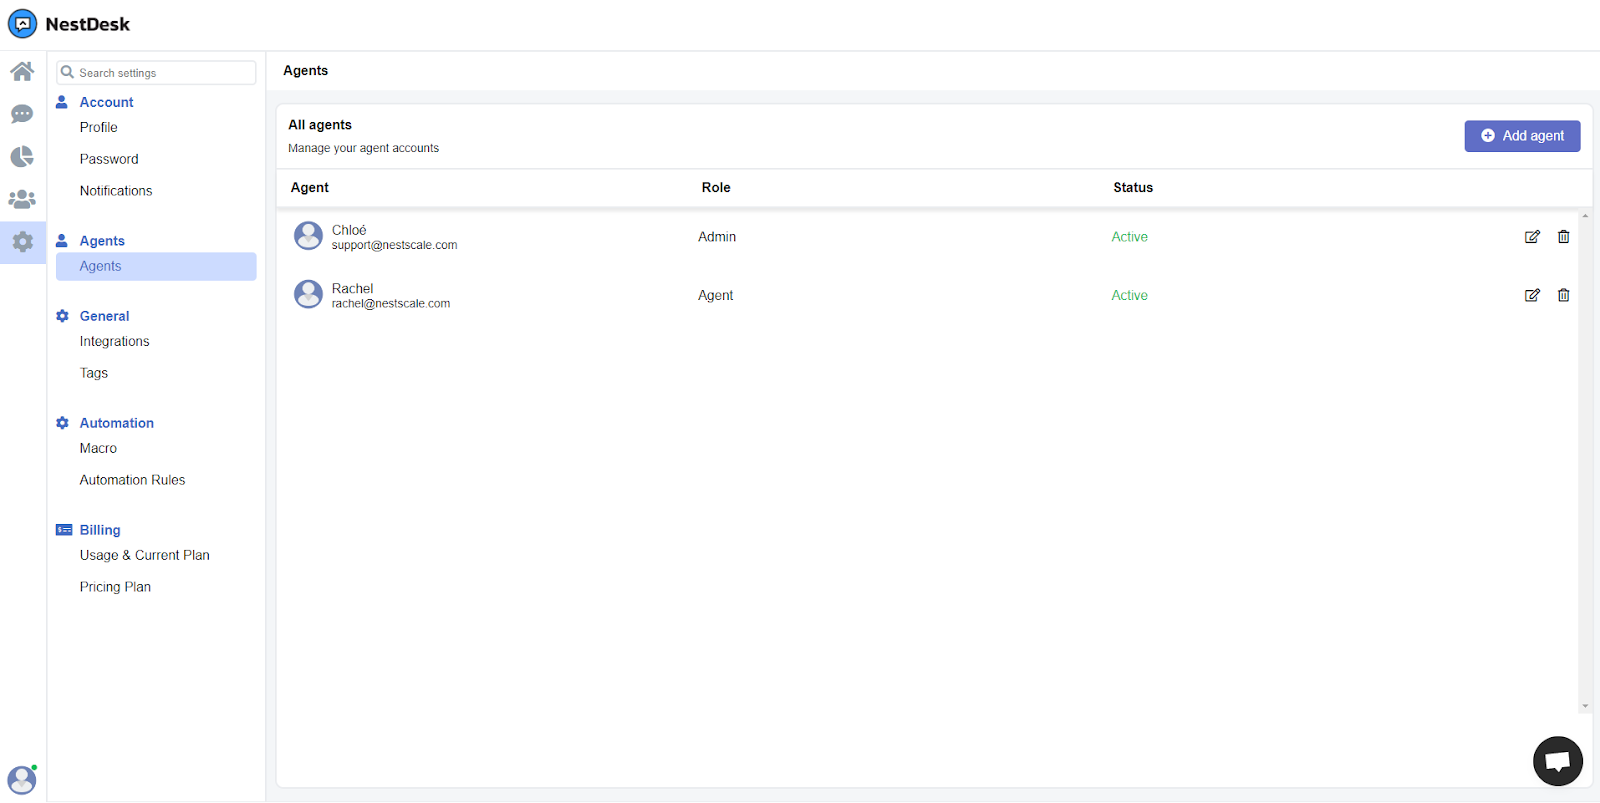Viewport: 1600px width, 803px height.
Task: Edit Chloé's agent account
Action: [1532, 237]
